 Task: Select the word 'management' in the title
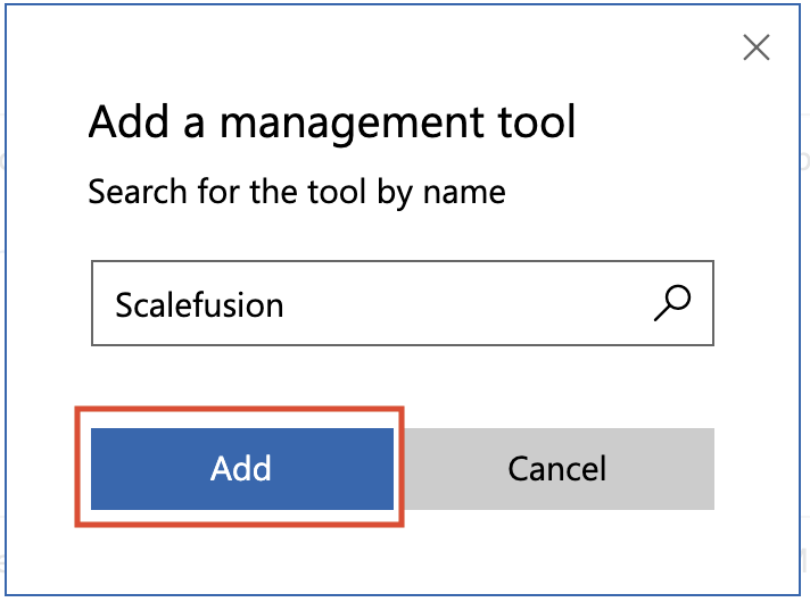click(x=352, y=125)
